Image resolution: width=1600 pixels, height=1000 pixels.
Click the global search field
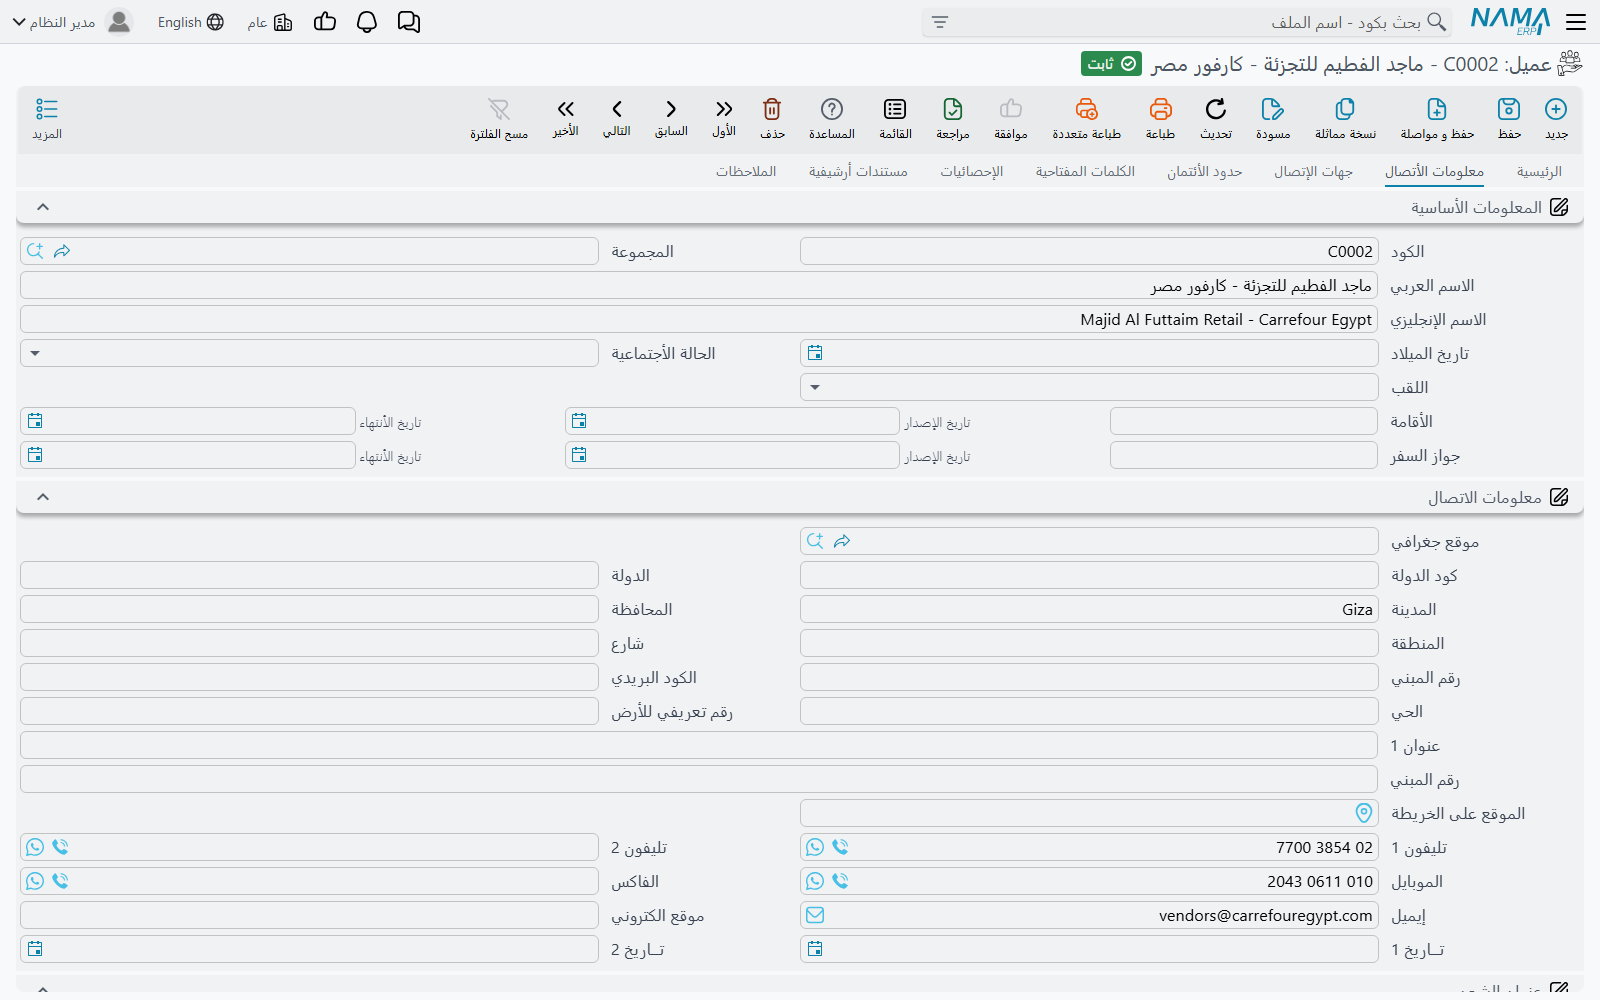point(1187,22)
